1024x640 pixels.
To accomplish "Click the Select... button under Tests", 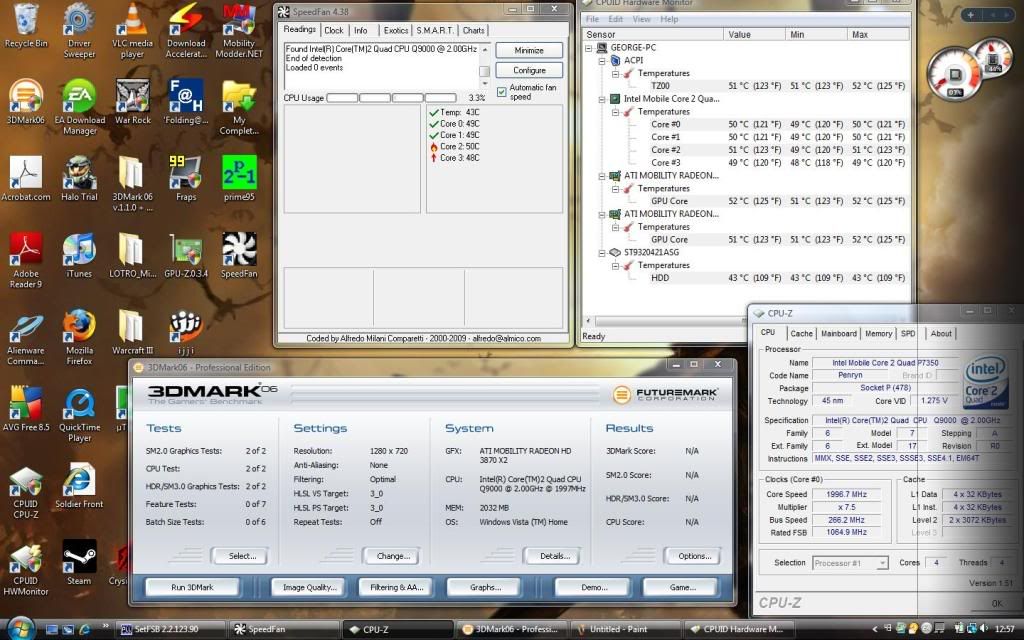I will [242, 556].
